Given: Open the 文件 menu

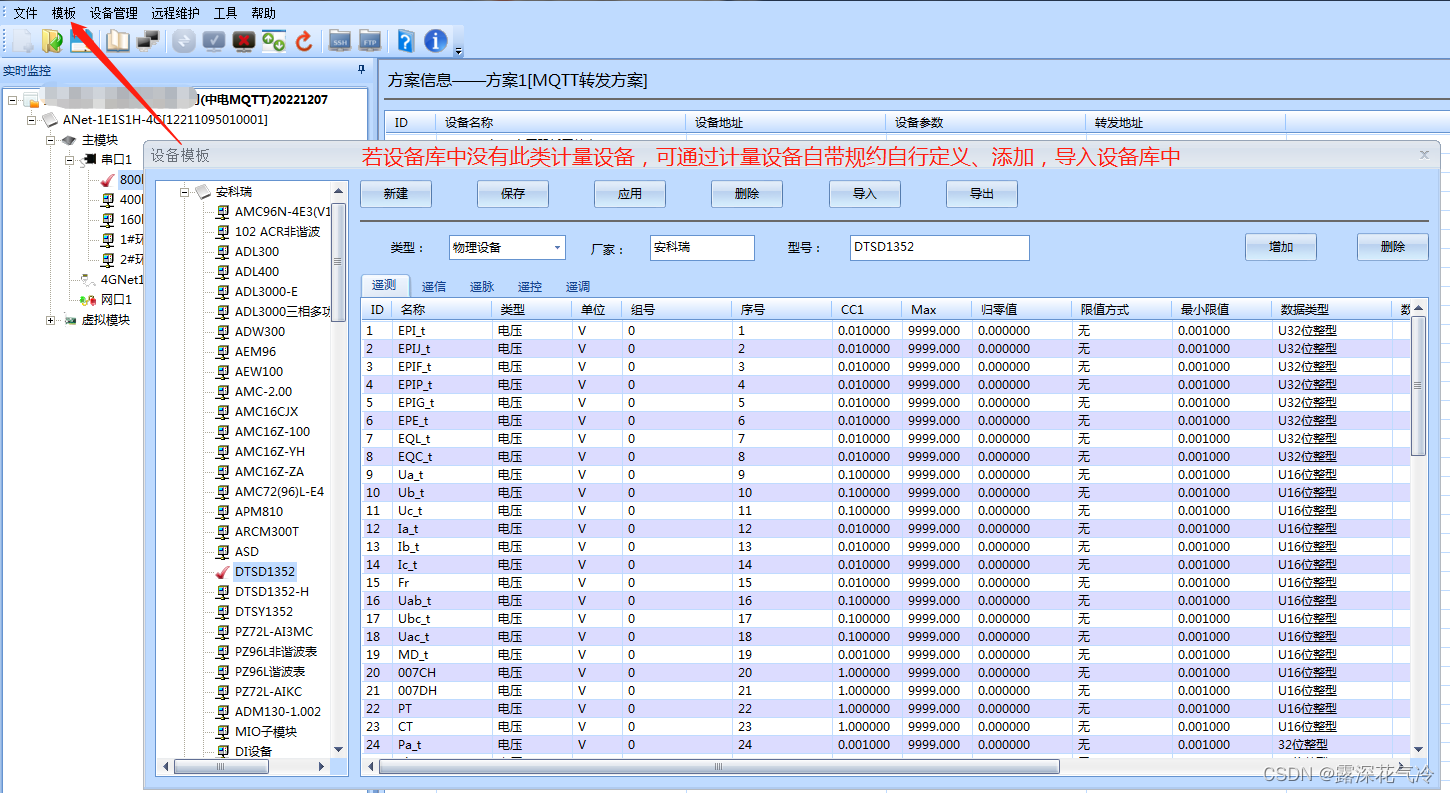Looking at the screenshot, I should (x=25, y=13).
